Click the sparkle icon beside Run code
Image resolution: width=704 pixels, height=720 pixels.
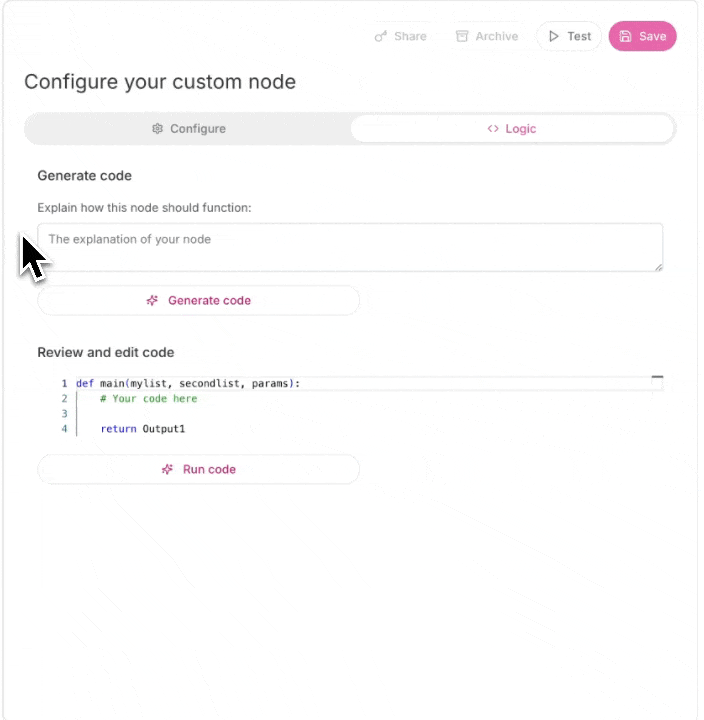point(168,469)
